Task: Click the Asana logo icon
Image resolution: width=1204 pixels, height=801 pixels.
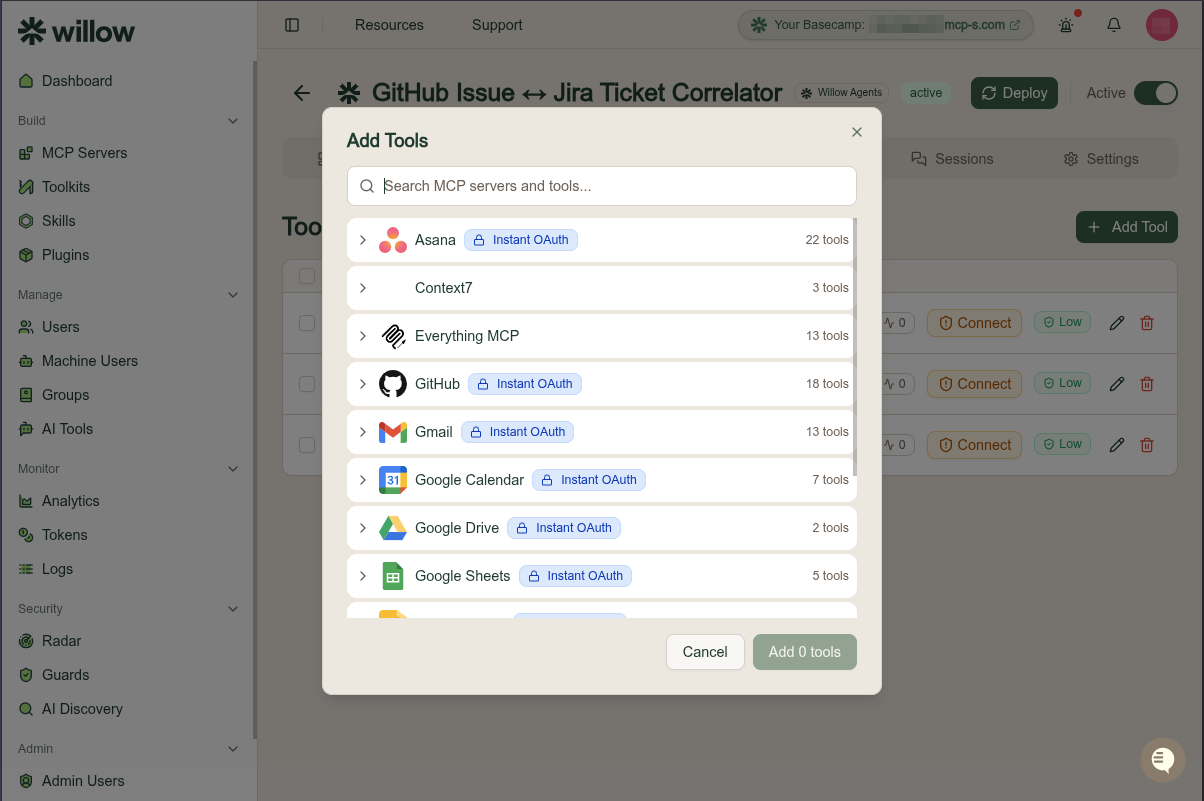Action: pos(393,240)
